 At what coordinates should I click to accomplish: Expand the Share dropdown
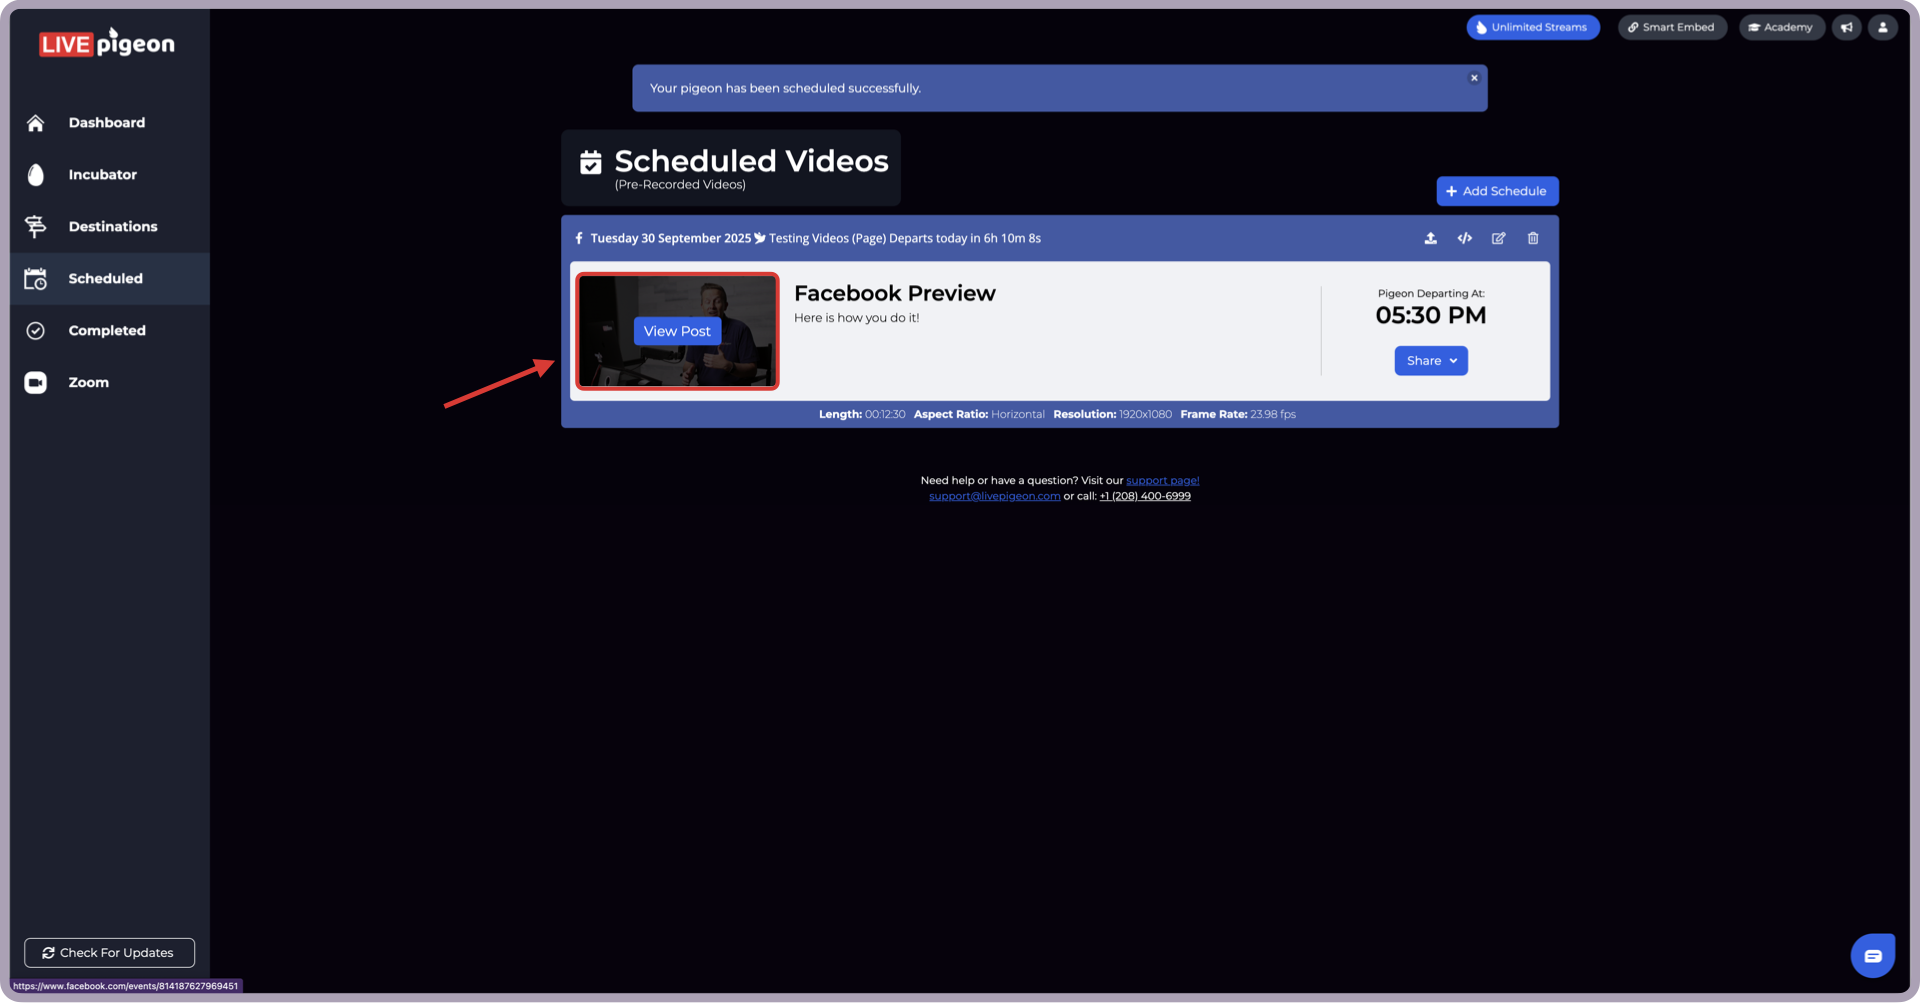click(x=1431, y=361)
